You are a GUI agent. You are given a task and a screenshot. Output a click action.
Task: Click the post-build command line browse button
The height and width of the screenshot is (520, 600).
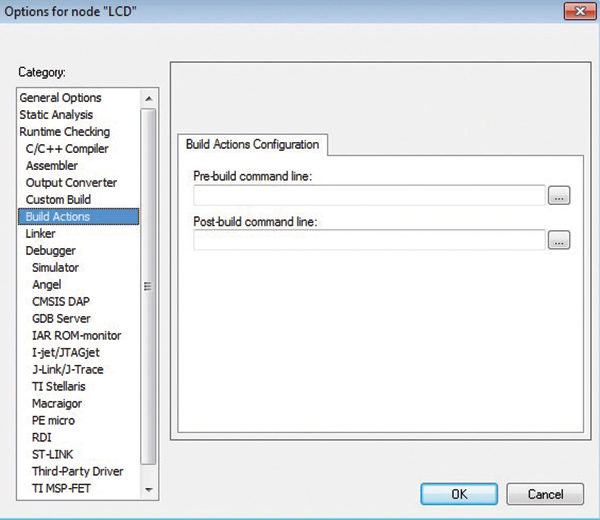559,240
